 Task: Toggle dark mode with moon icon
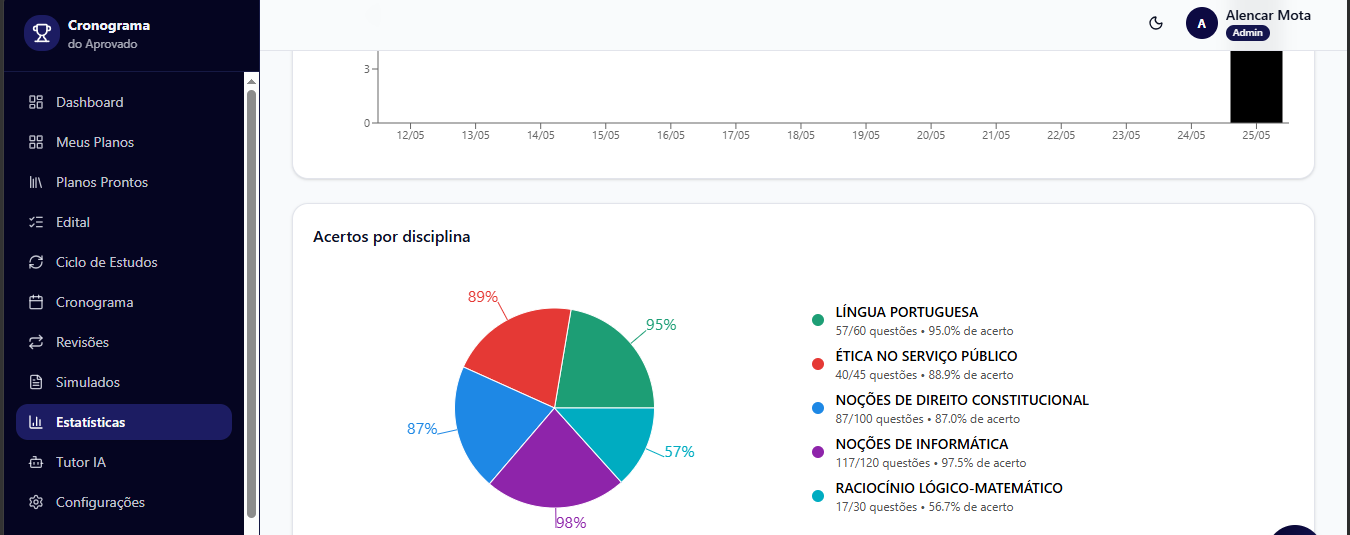pyautogui.click(x=1156, y=23)
